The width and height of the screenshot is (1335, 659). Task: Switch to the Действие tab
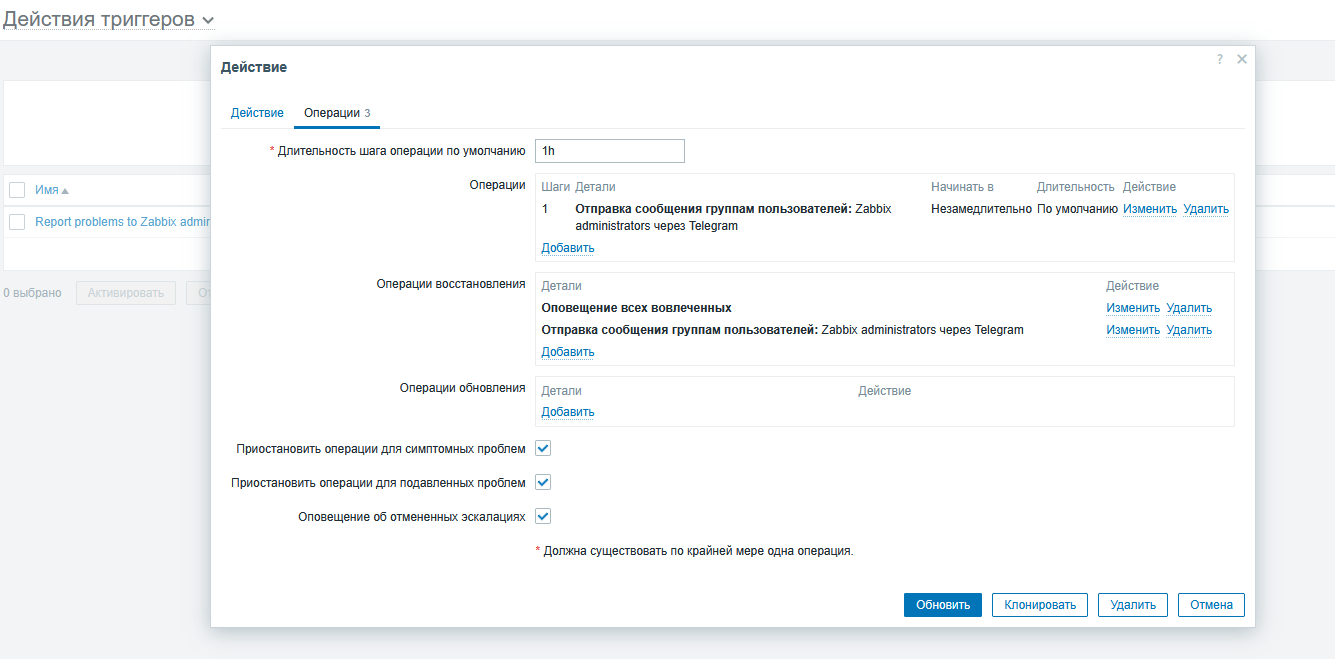(257, 113)
